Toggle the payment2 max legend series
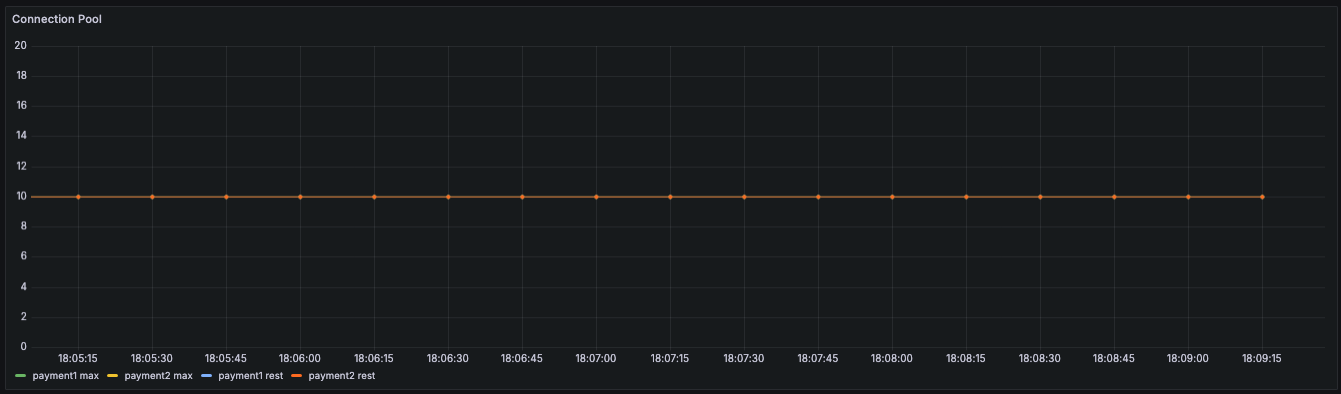This screenshot has width=1341, height=394. coord(158,376)
